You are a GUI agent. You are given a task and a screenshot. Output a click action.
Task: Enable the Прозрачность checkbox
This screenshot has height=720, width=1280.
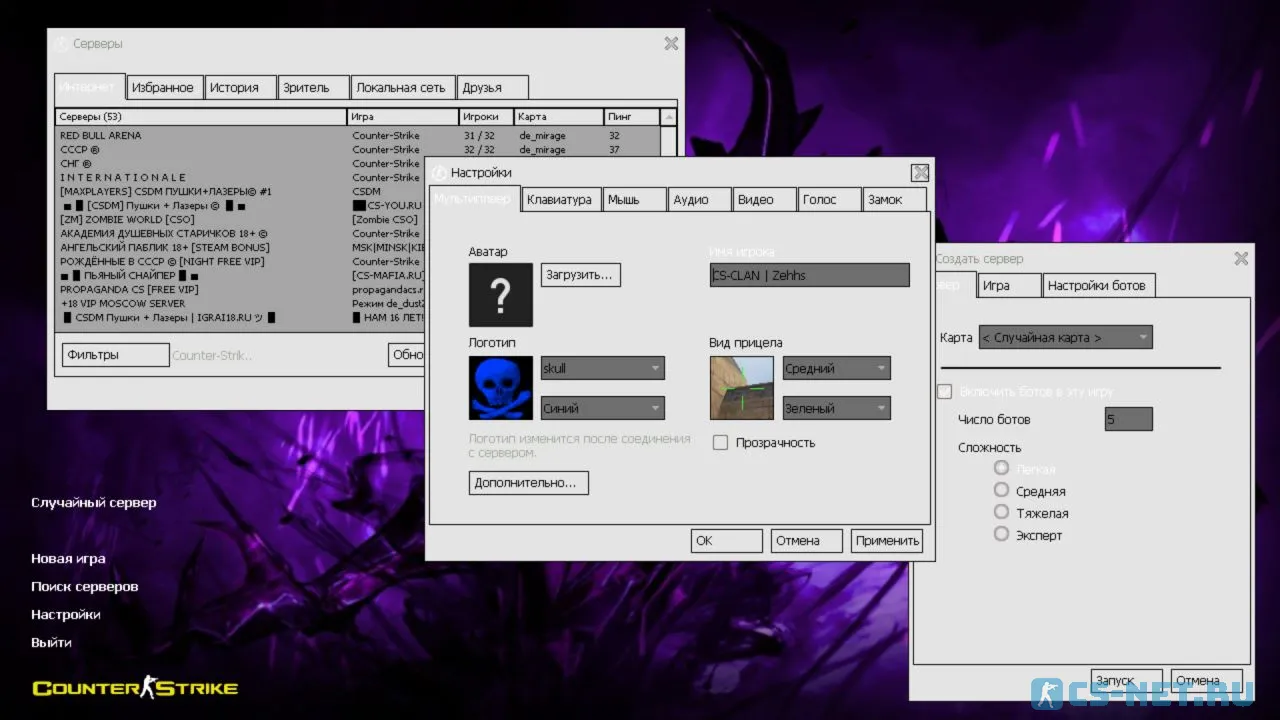[720, 442]
